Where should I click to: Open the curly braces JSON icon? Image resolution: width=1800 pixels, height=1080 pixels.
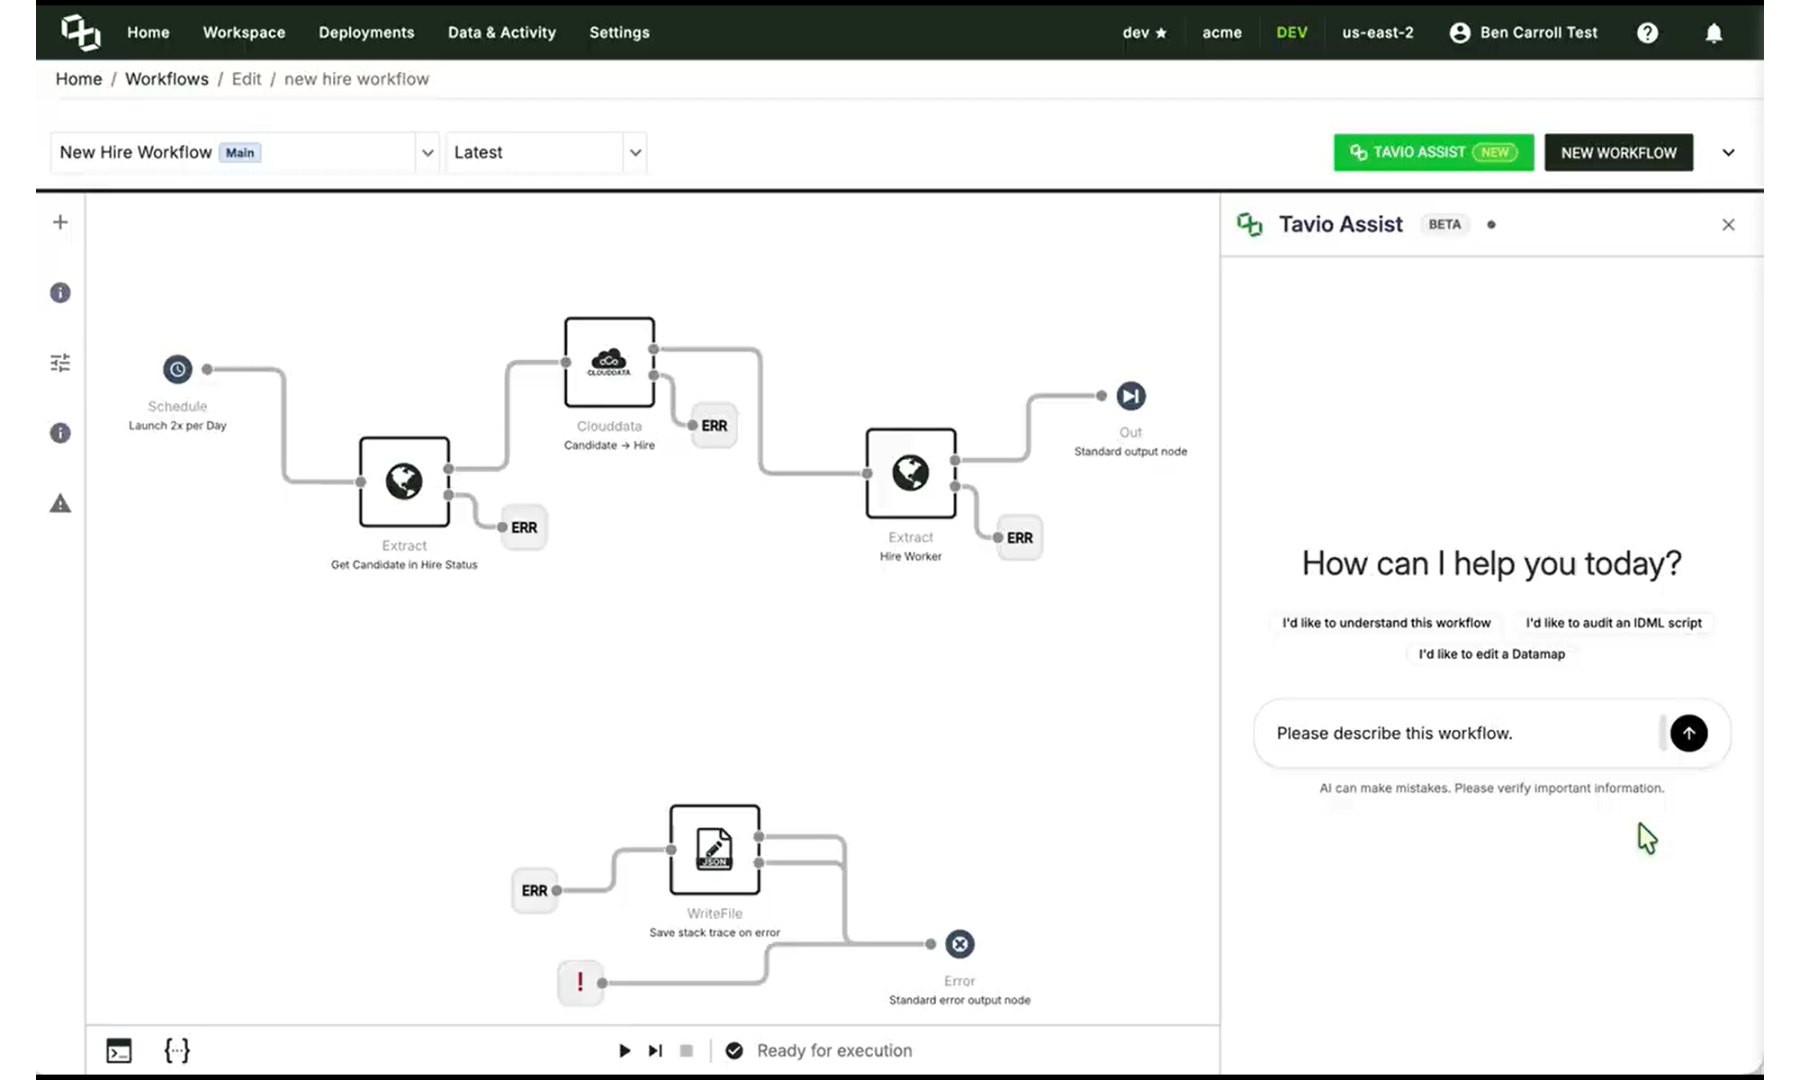coord(177,1050)
